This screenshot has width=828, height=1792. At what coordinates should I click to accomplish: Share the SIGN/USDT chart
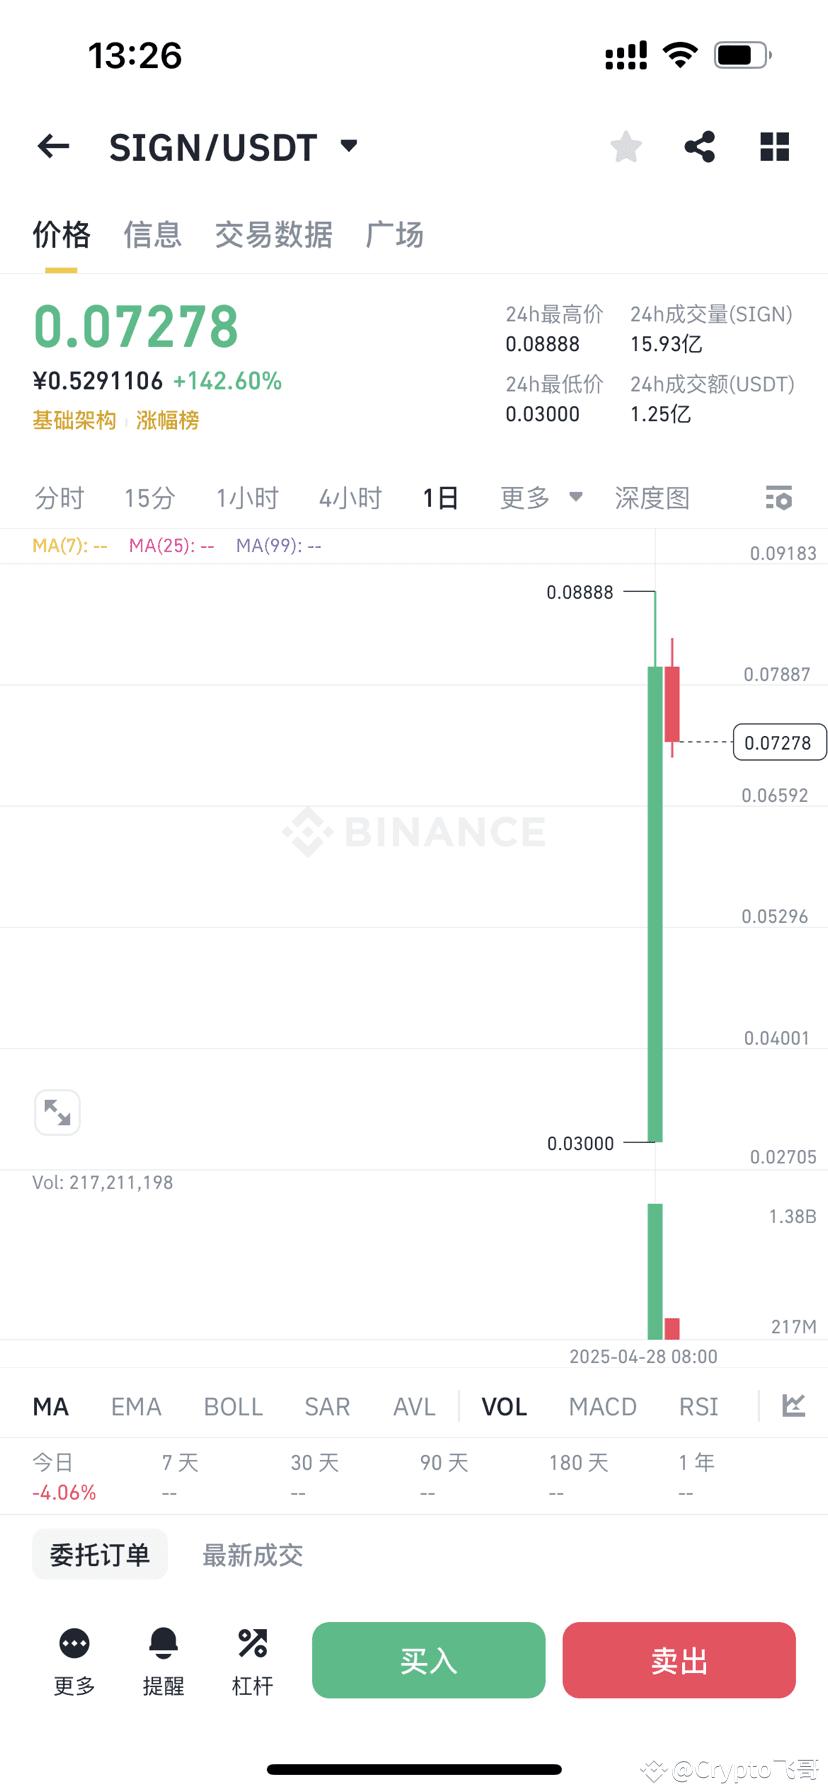coord(699,146)
